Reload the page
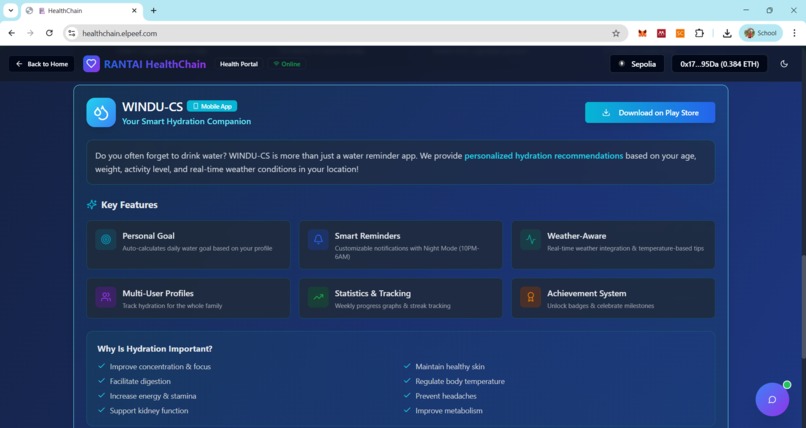 coord(49,33)
